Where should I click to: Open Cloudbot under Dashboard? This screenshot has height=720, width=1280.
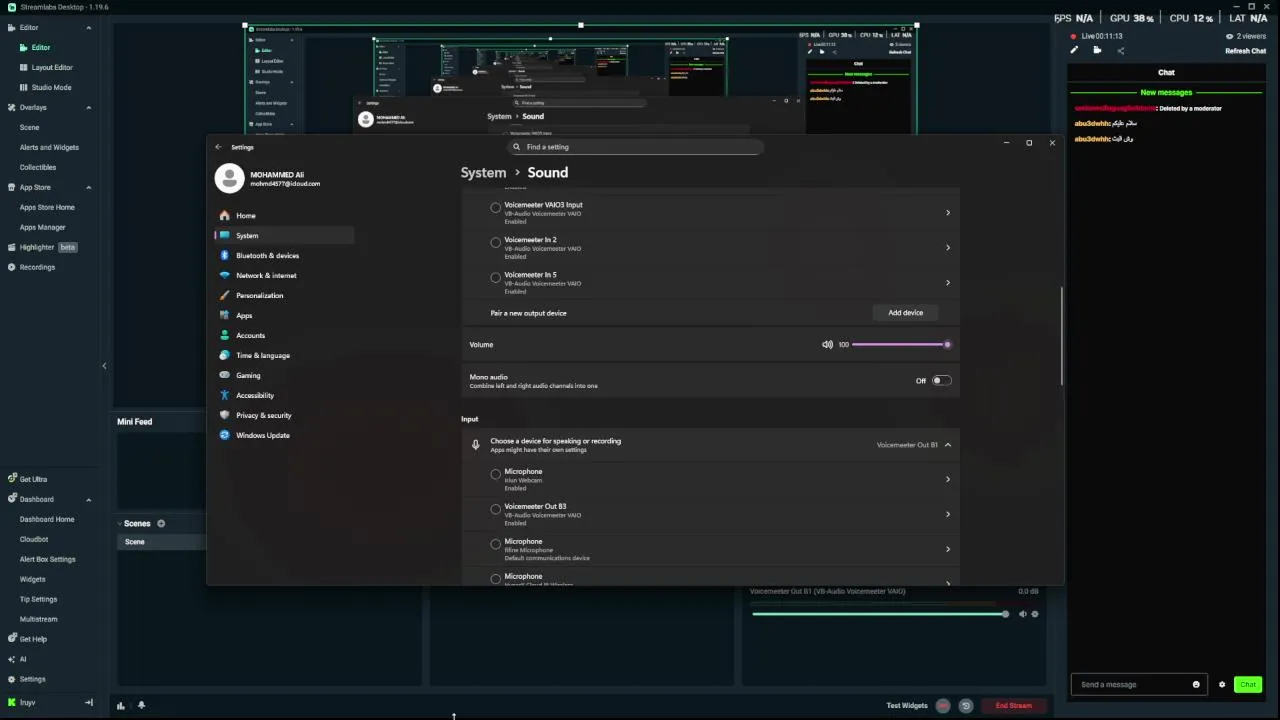[x=34, y=539]
